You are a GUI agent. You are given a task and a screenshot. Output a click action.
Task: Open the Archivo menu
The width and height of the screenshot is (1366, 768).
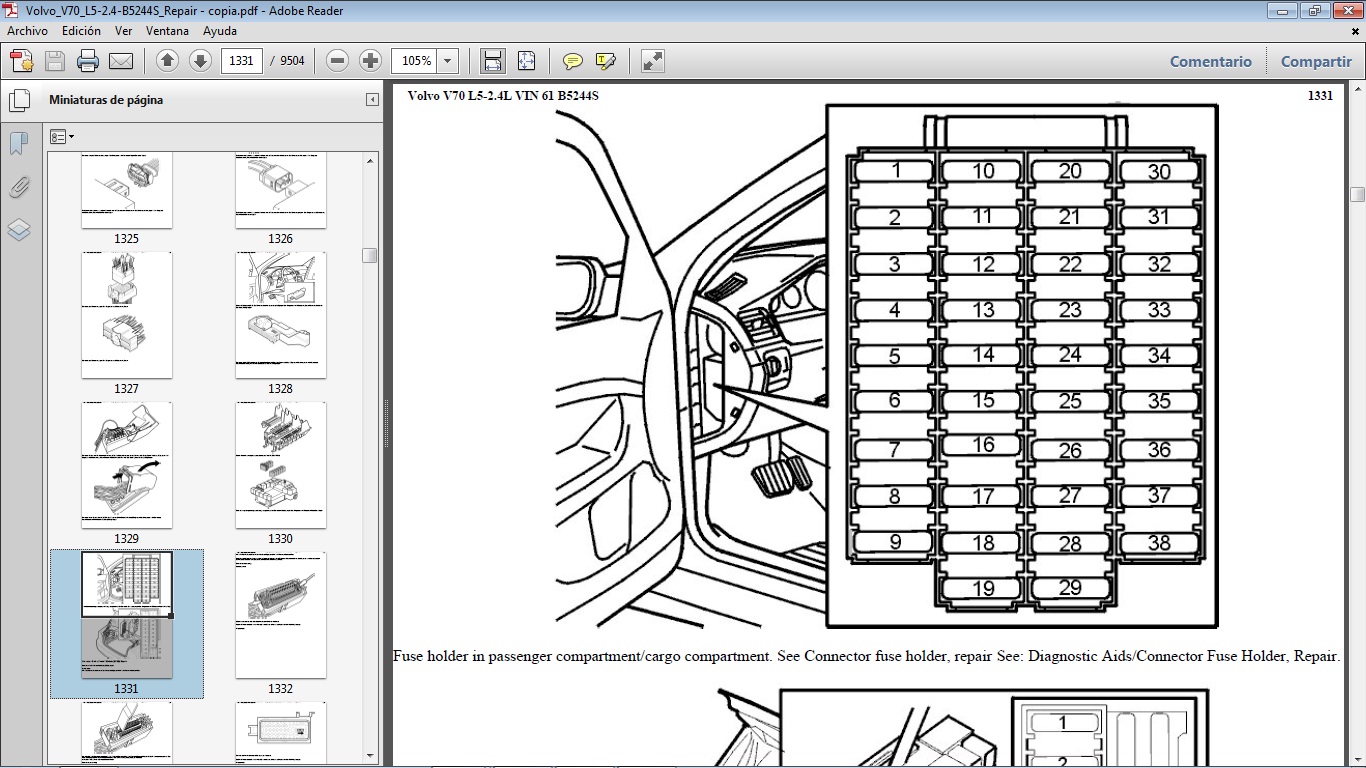click(x=27, y=31)
